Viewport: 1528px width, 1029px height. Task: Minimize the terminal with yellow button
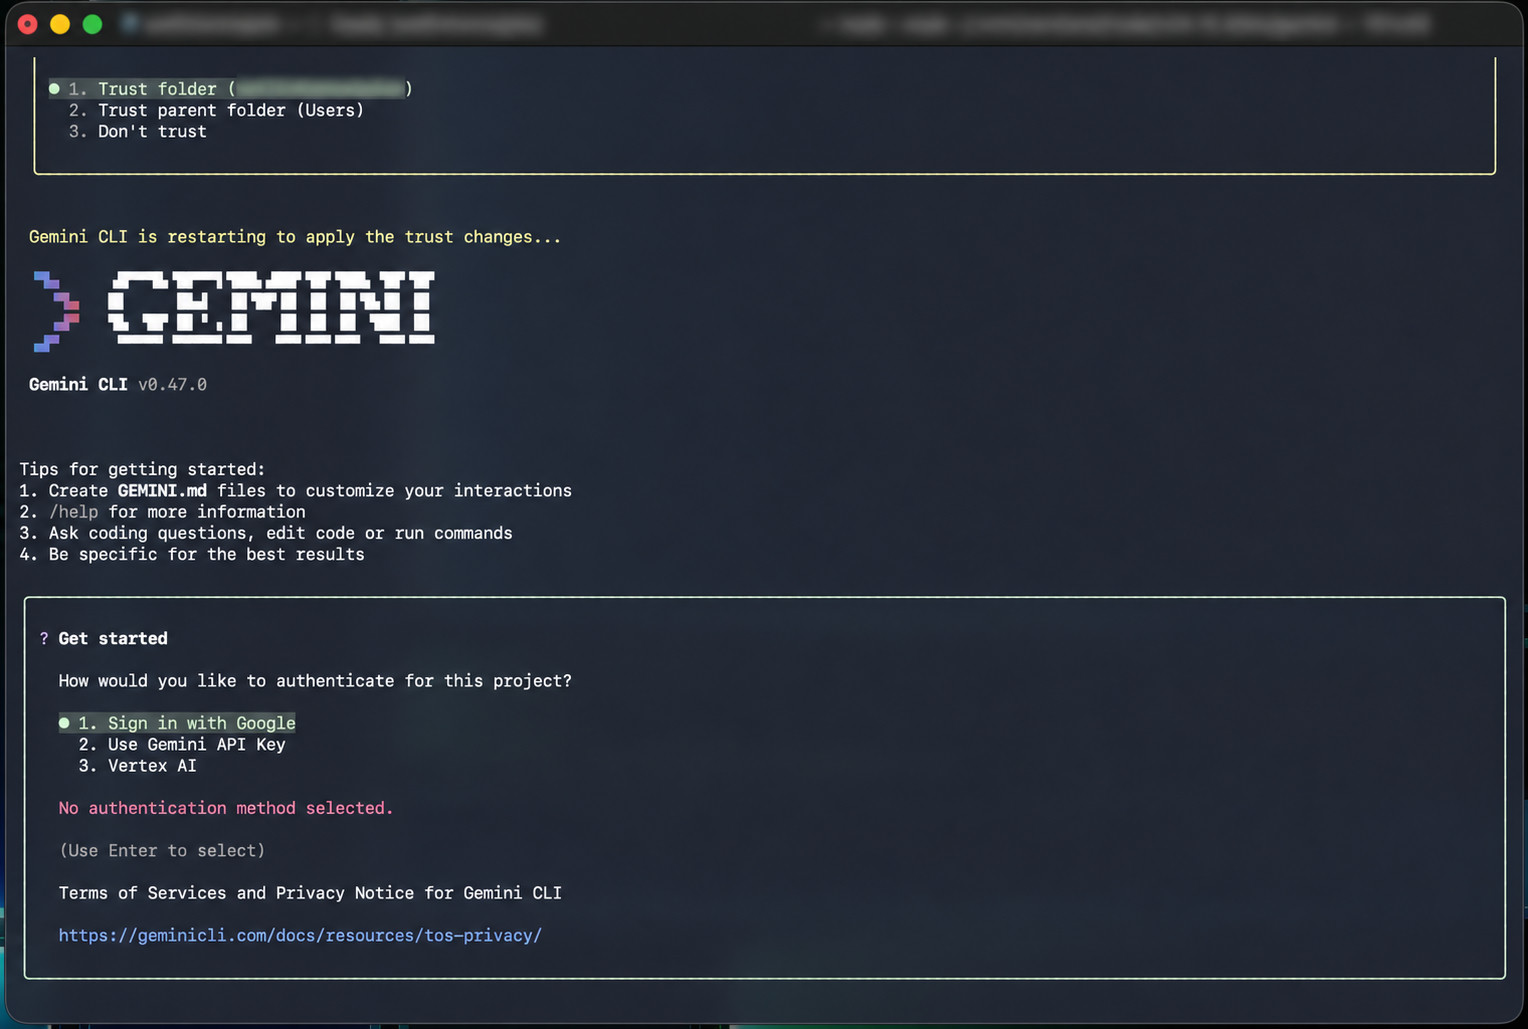point(60,24)
